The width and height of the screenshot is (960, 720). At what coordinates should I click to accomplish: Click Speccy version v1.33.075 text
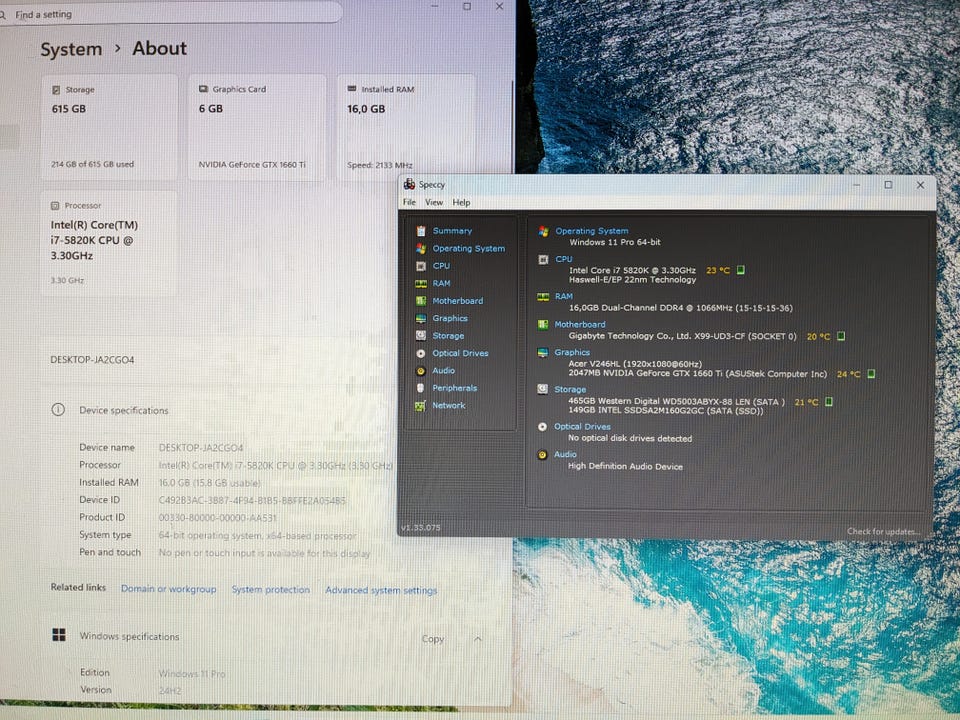tap(421, 528)
